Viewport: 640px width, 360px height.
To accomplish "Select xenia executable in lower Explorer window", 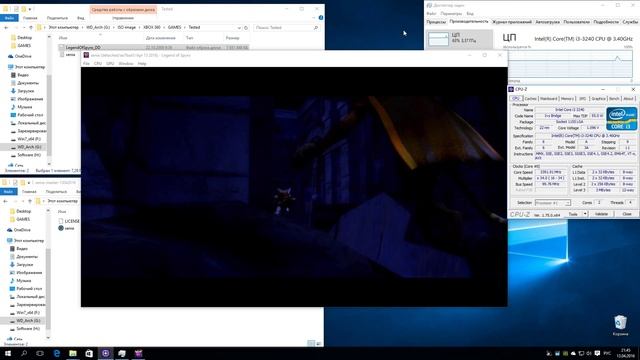I will (x=67, y=228).
